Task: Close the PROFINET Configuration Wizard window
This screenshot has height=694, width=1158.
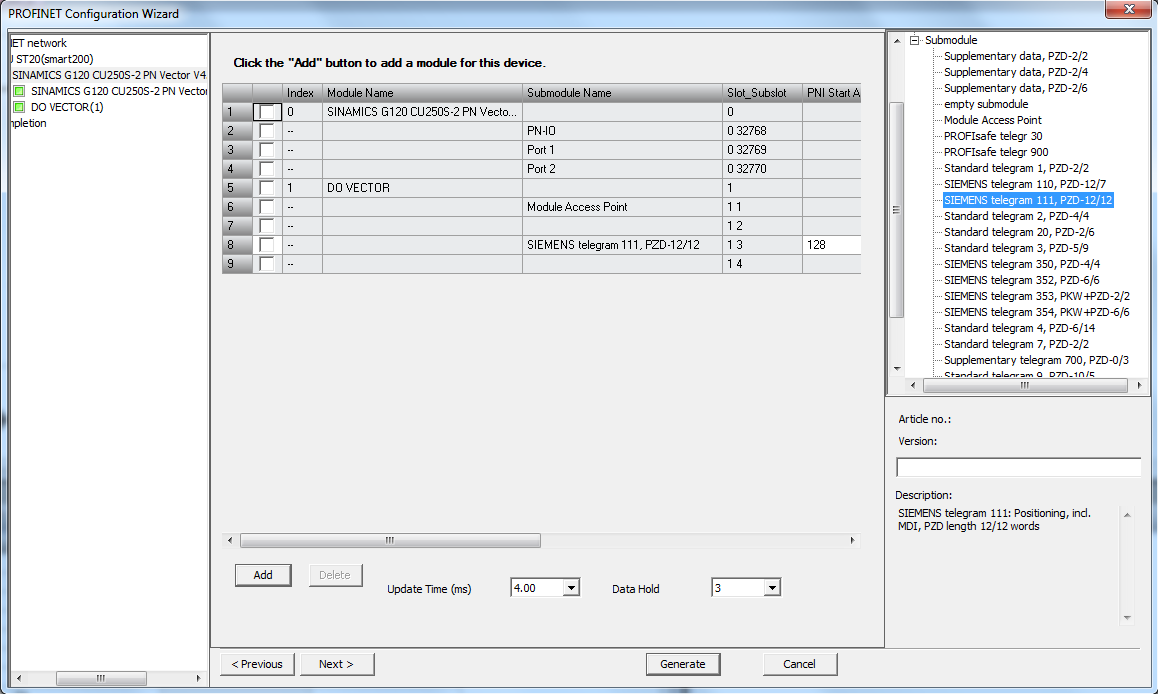Action: coord(1128,9)
